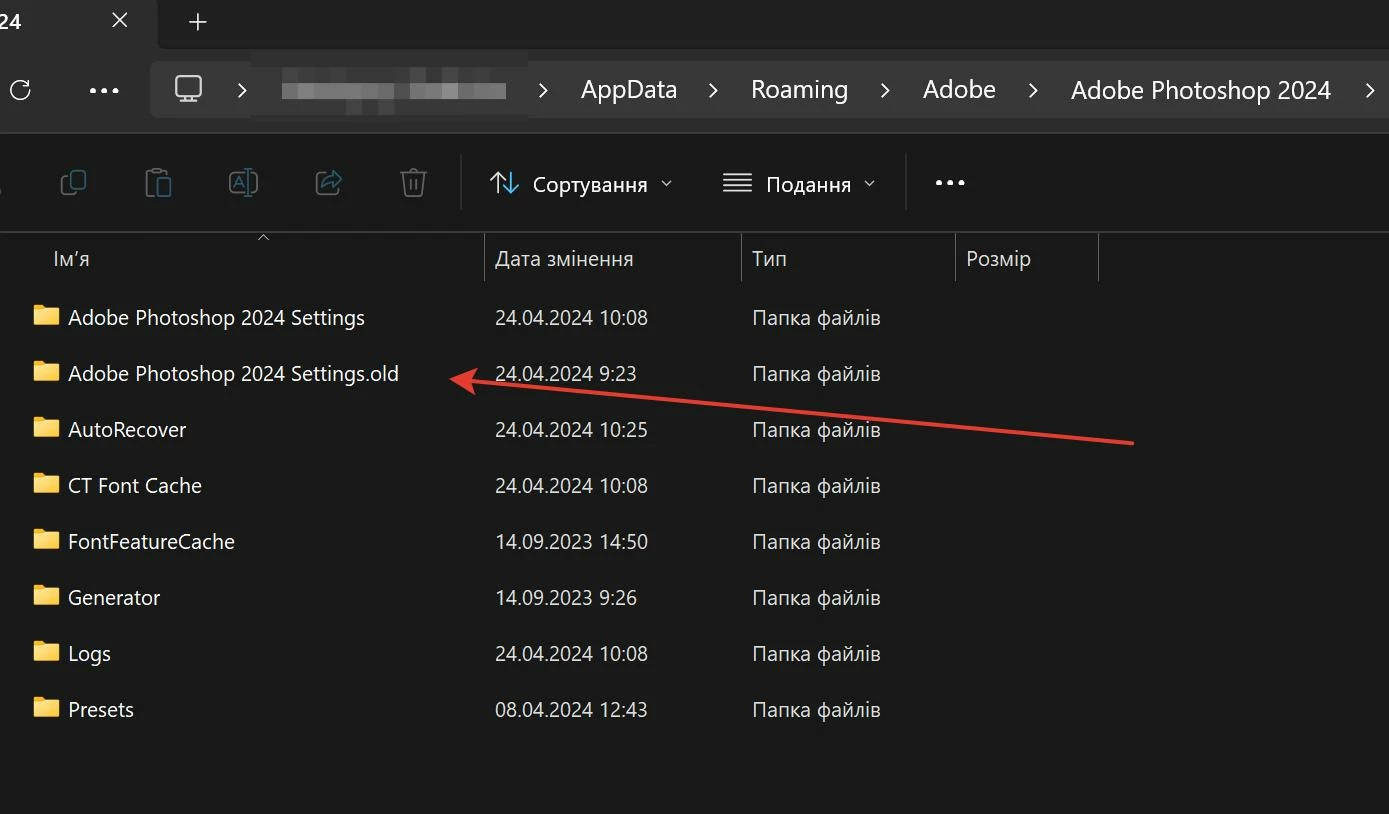This screenshot has height=814, width=1389.
Task: Click the folder icon beside Logs
Action: (x=46, y=652)
